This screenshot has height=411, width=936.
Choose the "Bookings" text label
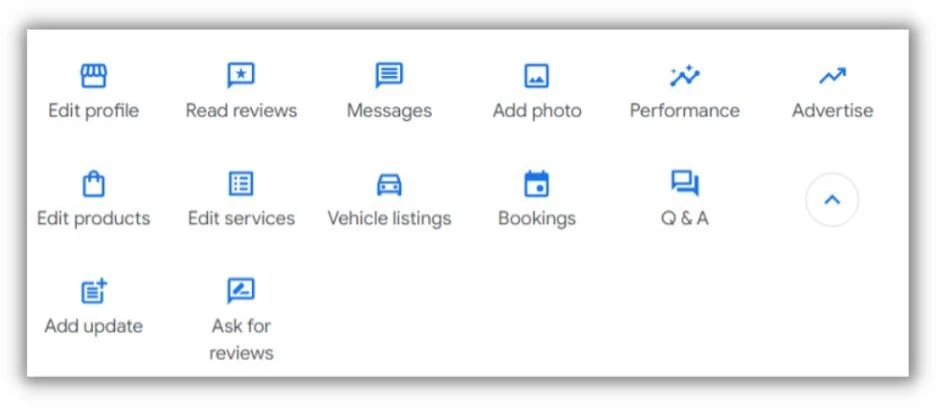click(537, 219)
